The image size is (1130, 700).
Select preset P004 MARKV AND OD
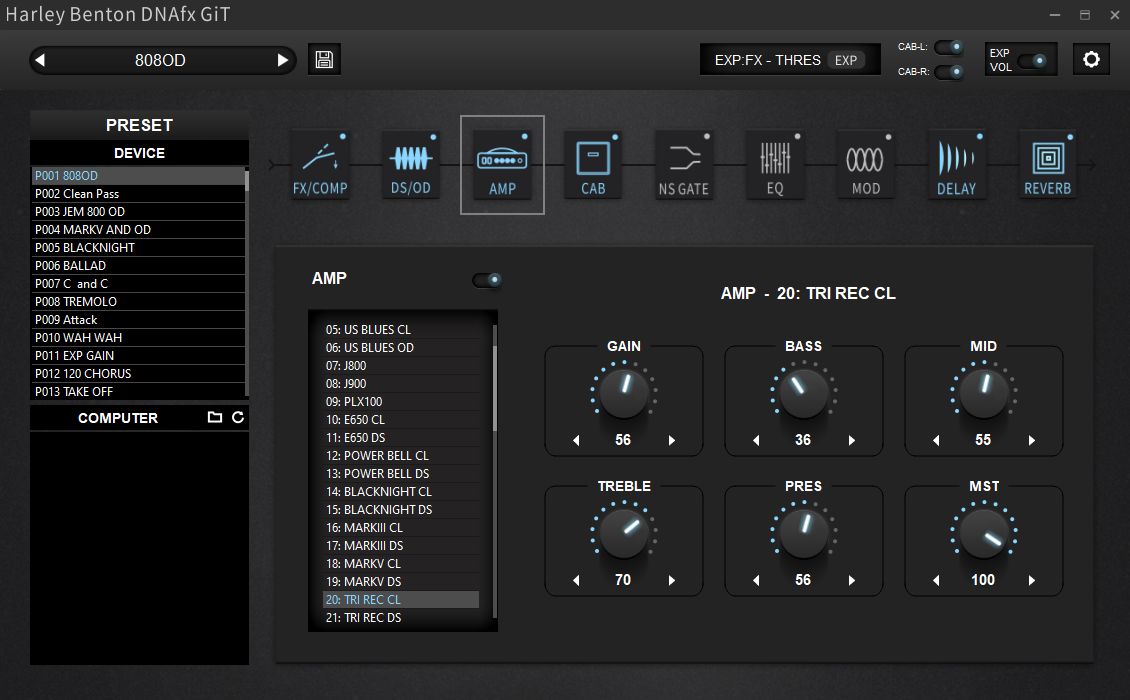138,230
